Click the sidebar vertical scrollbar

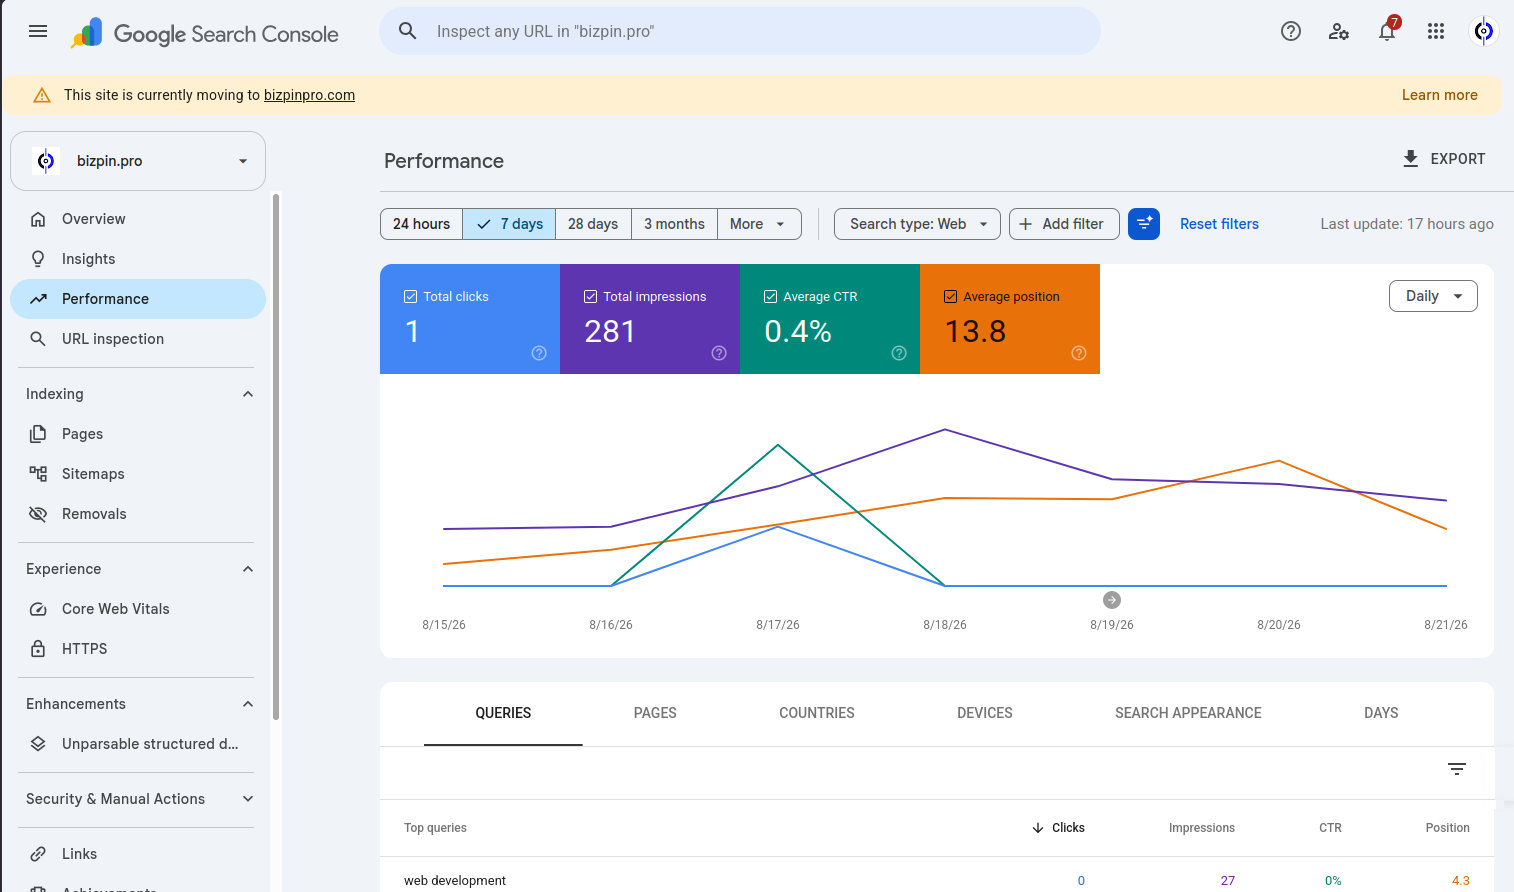coord(276,455)
